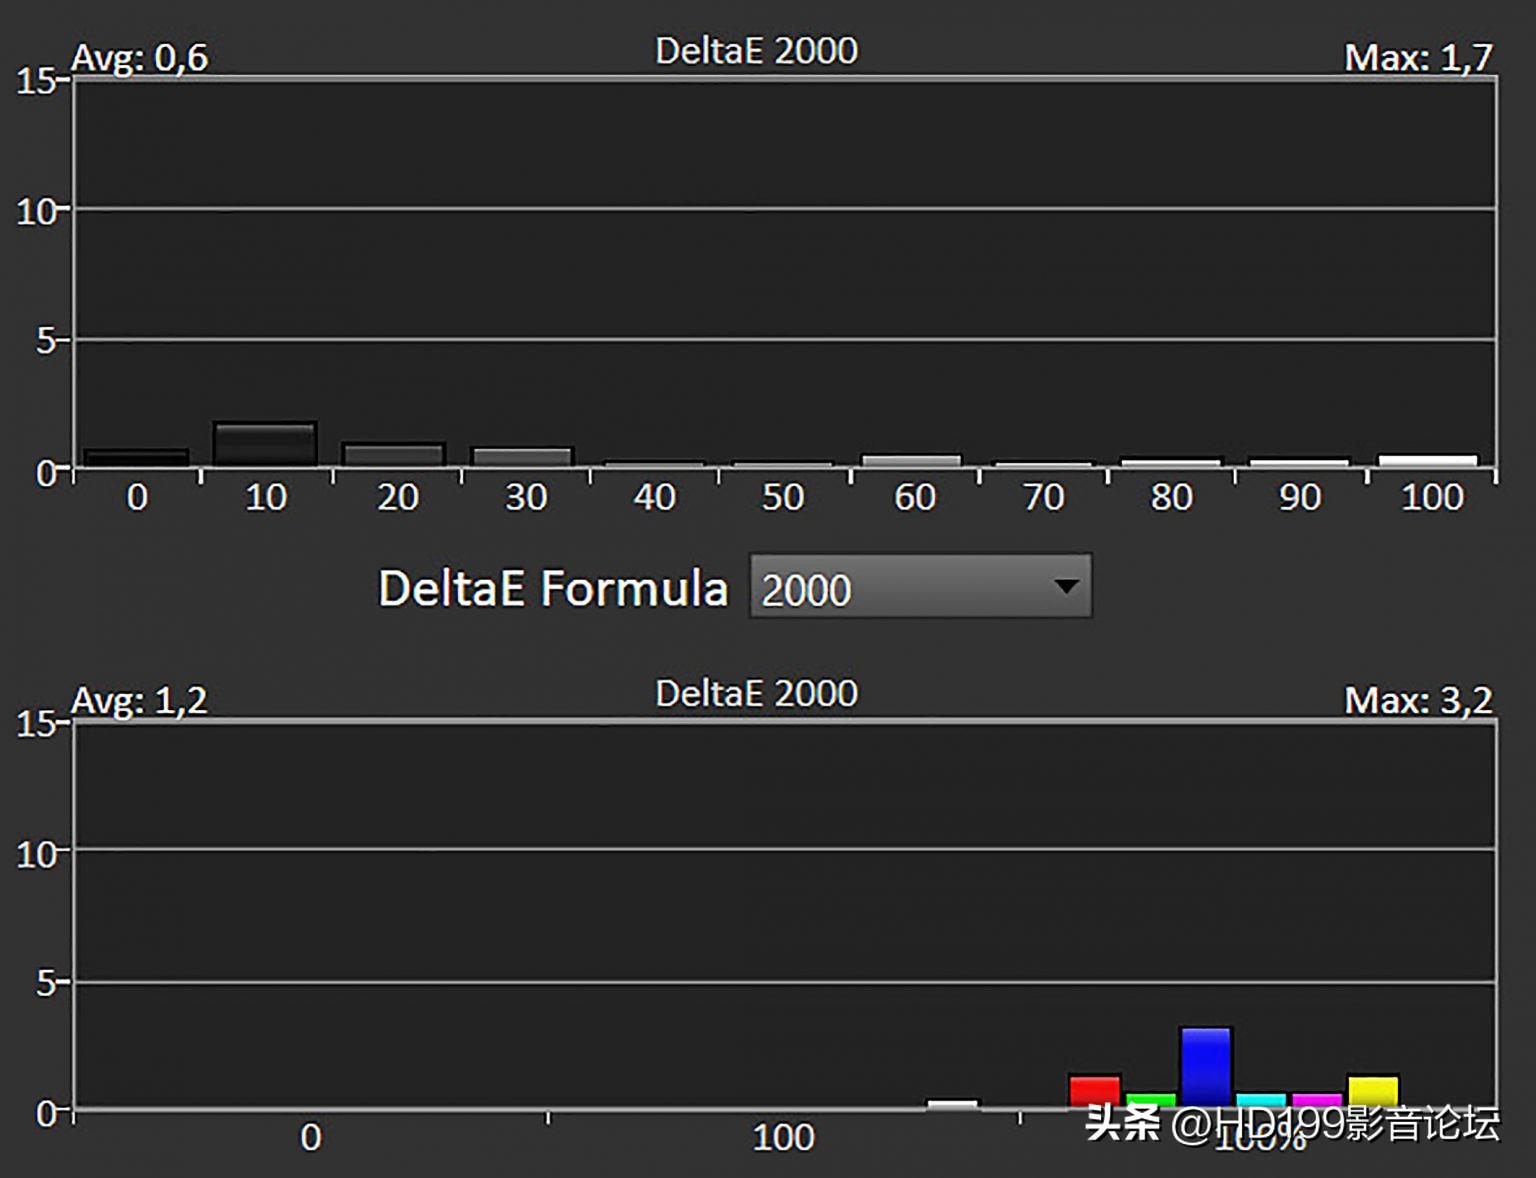Select the grayscale bar above 0
The width and height of the screenshot is (1536, 1178).
point(137,457)
